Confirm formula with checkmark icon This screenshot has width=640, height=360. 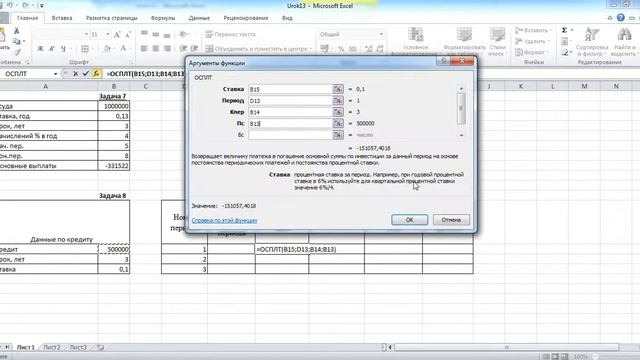(86, 74)
